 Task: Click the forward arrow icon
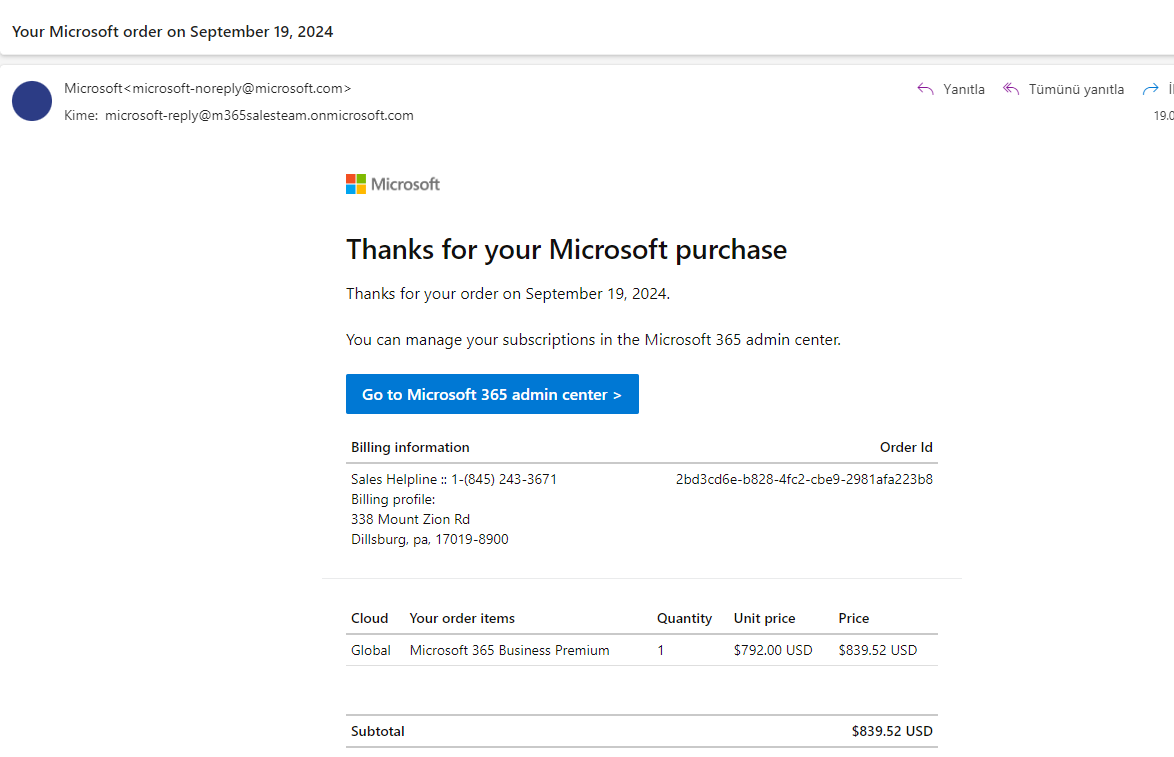(x=1151, y=89)
